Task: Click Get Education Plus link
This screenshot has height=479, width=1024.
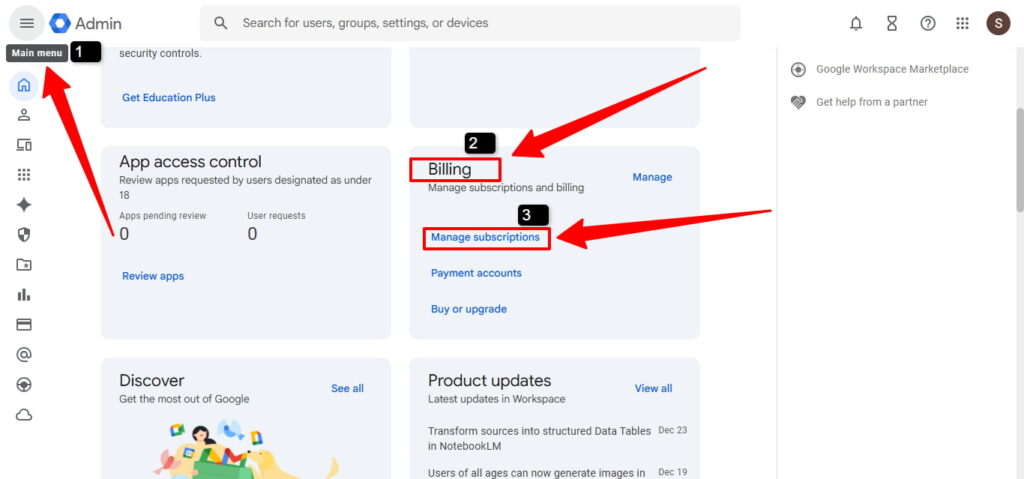Action: (x=169, y=98)
